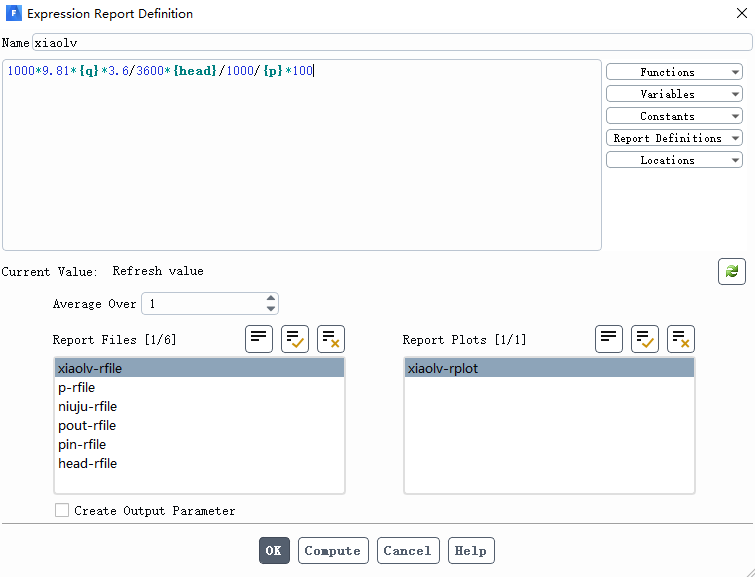This screenshot has width=755, height=577.
Task: Select all shown Report Plots
Action: (645, 339)
